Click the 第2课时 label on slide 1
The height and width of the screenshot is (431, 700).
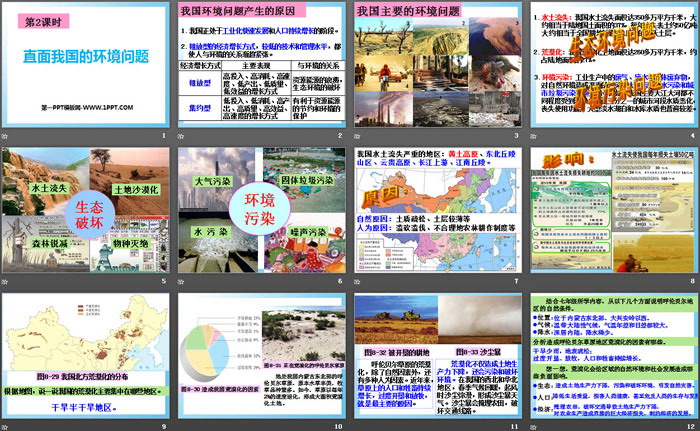pos(43,21)
